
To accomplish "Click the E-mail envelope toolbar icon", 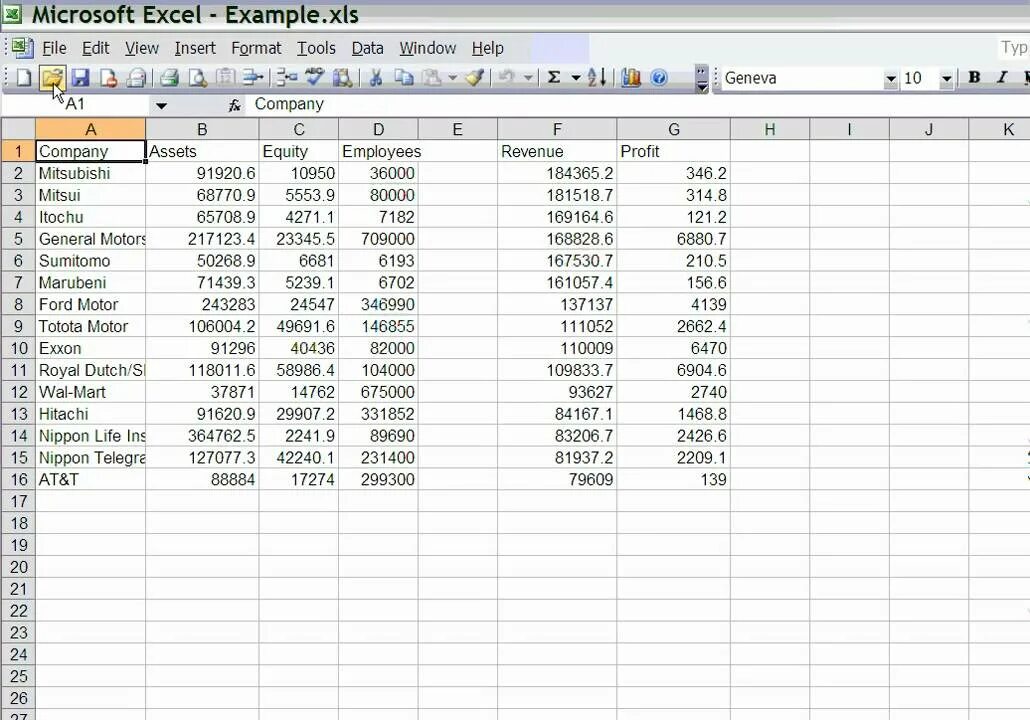I will coord(136,78).
